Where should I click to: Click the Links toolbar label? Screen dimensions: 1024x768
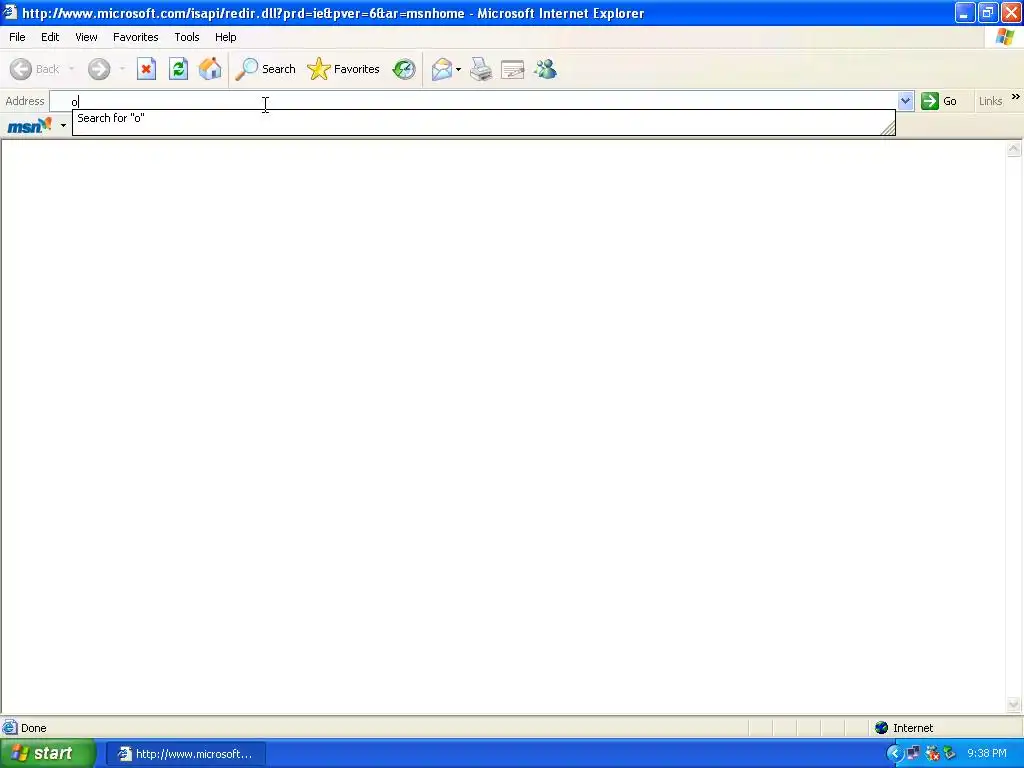click(990, 101)
